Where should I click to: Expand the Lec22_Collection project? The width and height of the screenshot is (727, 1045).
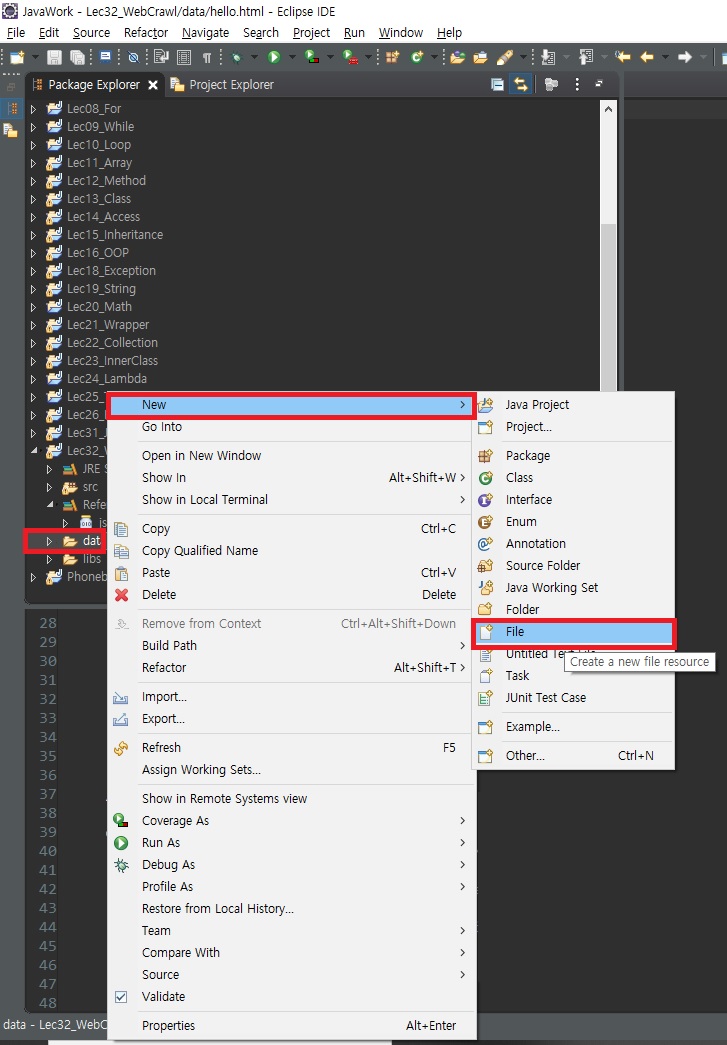pyautogui.click(x=33, y=343)
